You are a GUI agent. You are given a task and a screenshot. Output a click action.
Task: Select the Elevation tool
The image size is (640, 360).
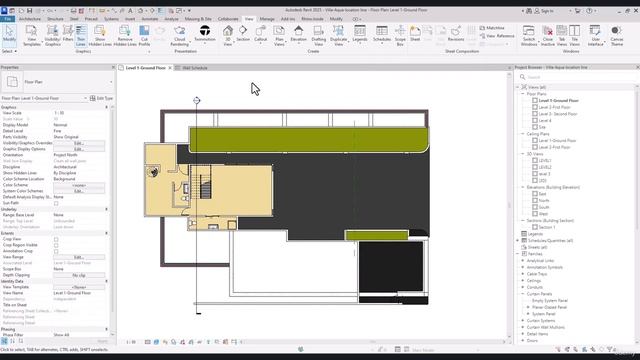[x=298, y=34]
